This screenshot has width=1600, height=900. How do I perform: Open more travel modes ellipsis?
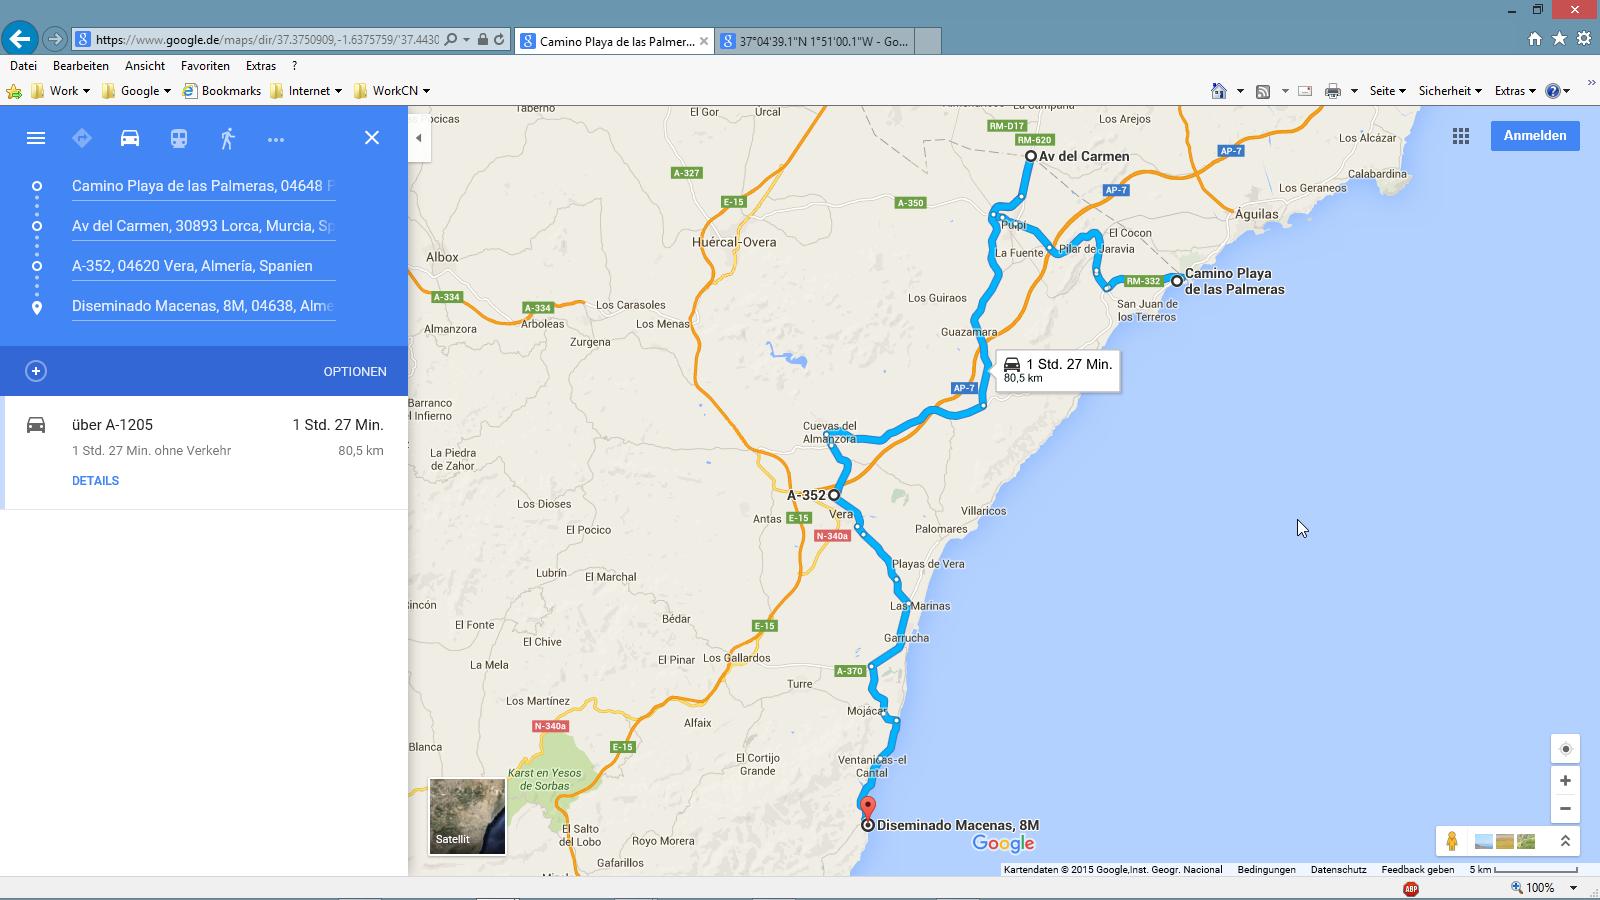click(x=276, y=139)
